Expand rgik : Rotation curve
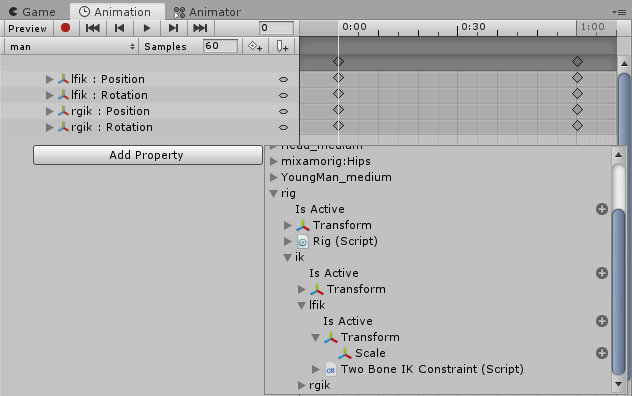 click(x=49, y=127)
